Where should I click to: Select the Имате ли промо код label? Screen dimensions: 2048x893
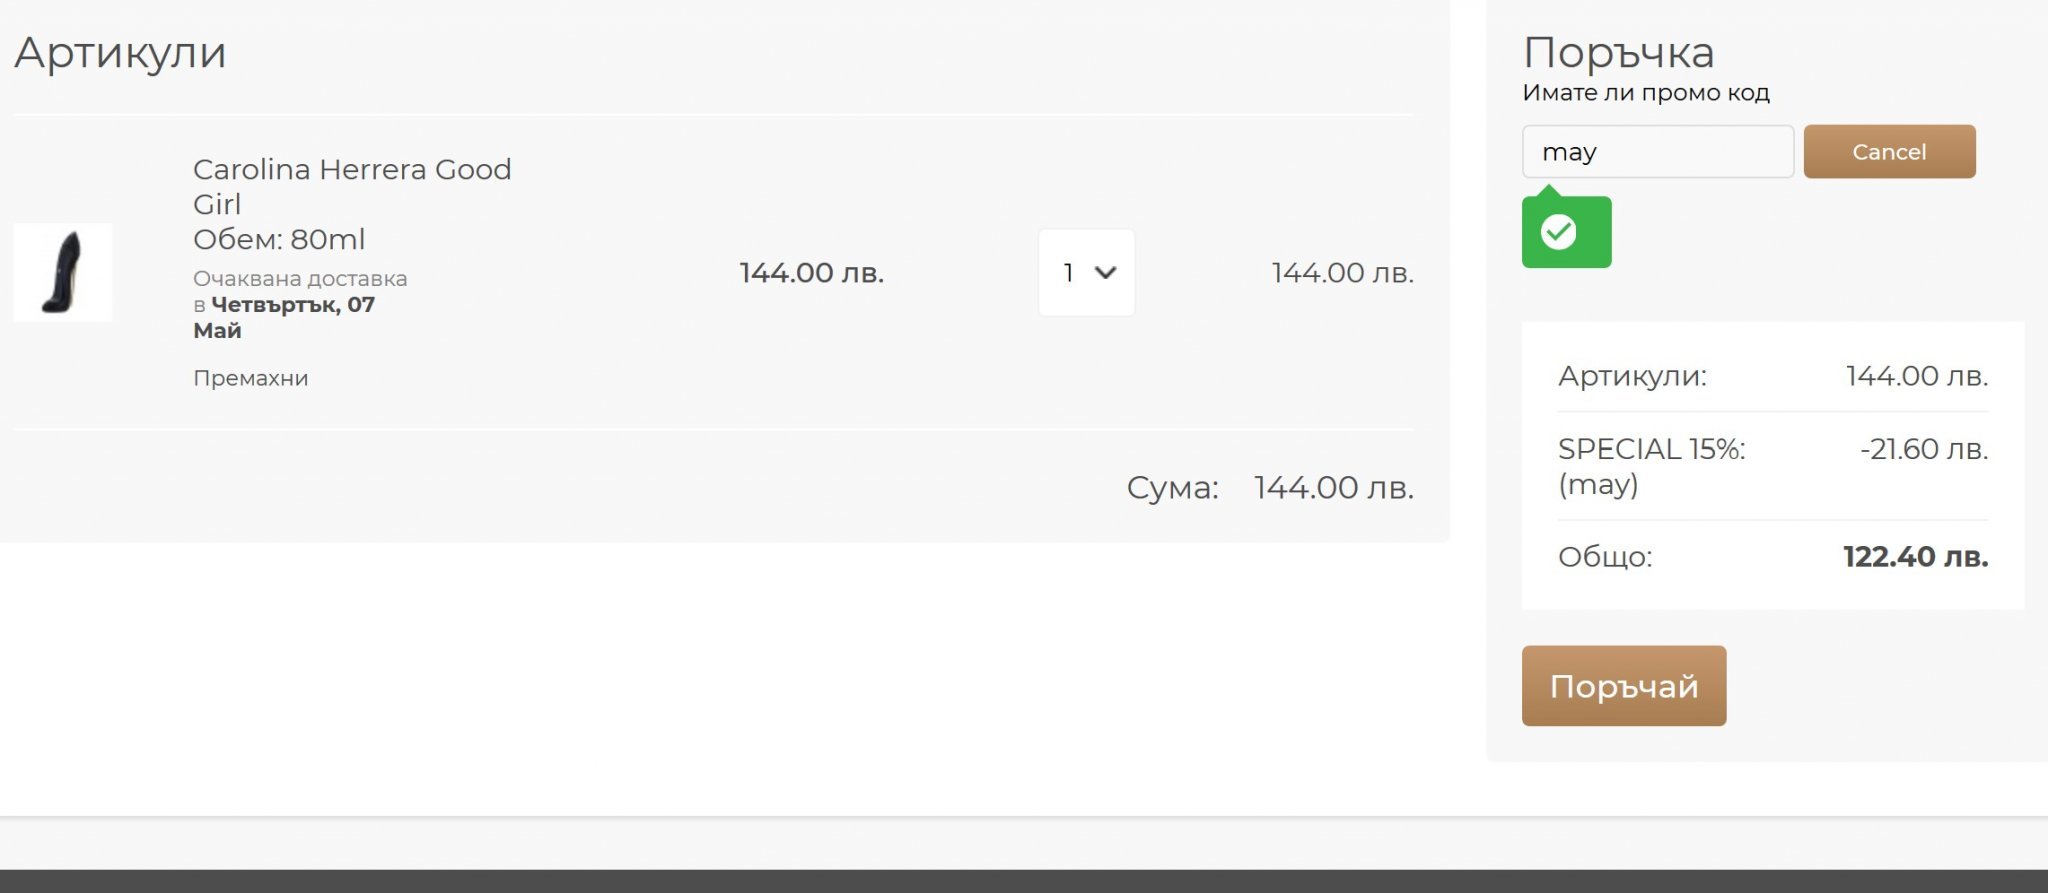(x=1645, y=93)
